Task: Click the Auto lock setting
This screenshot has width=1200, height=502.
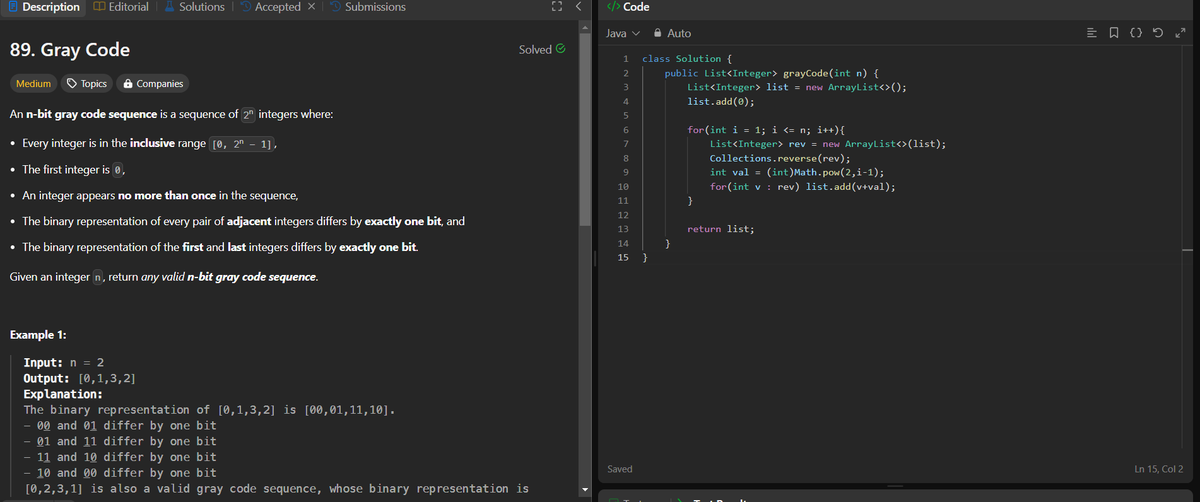Action: 672,34
